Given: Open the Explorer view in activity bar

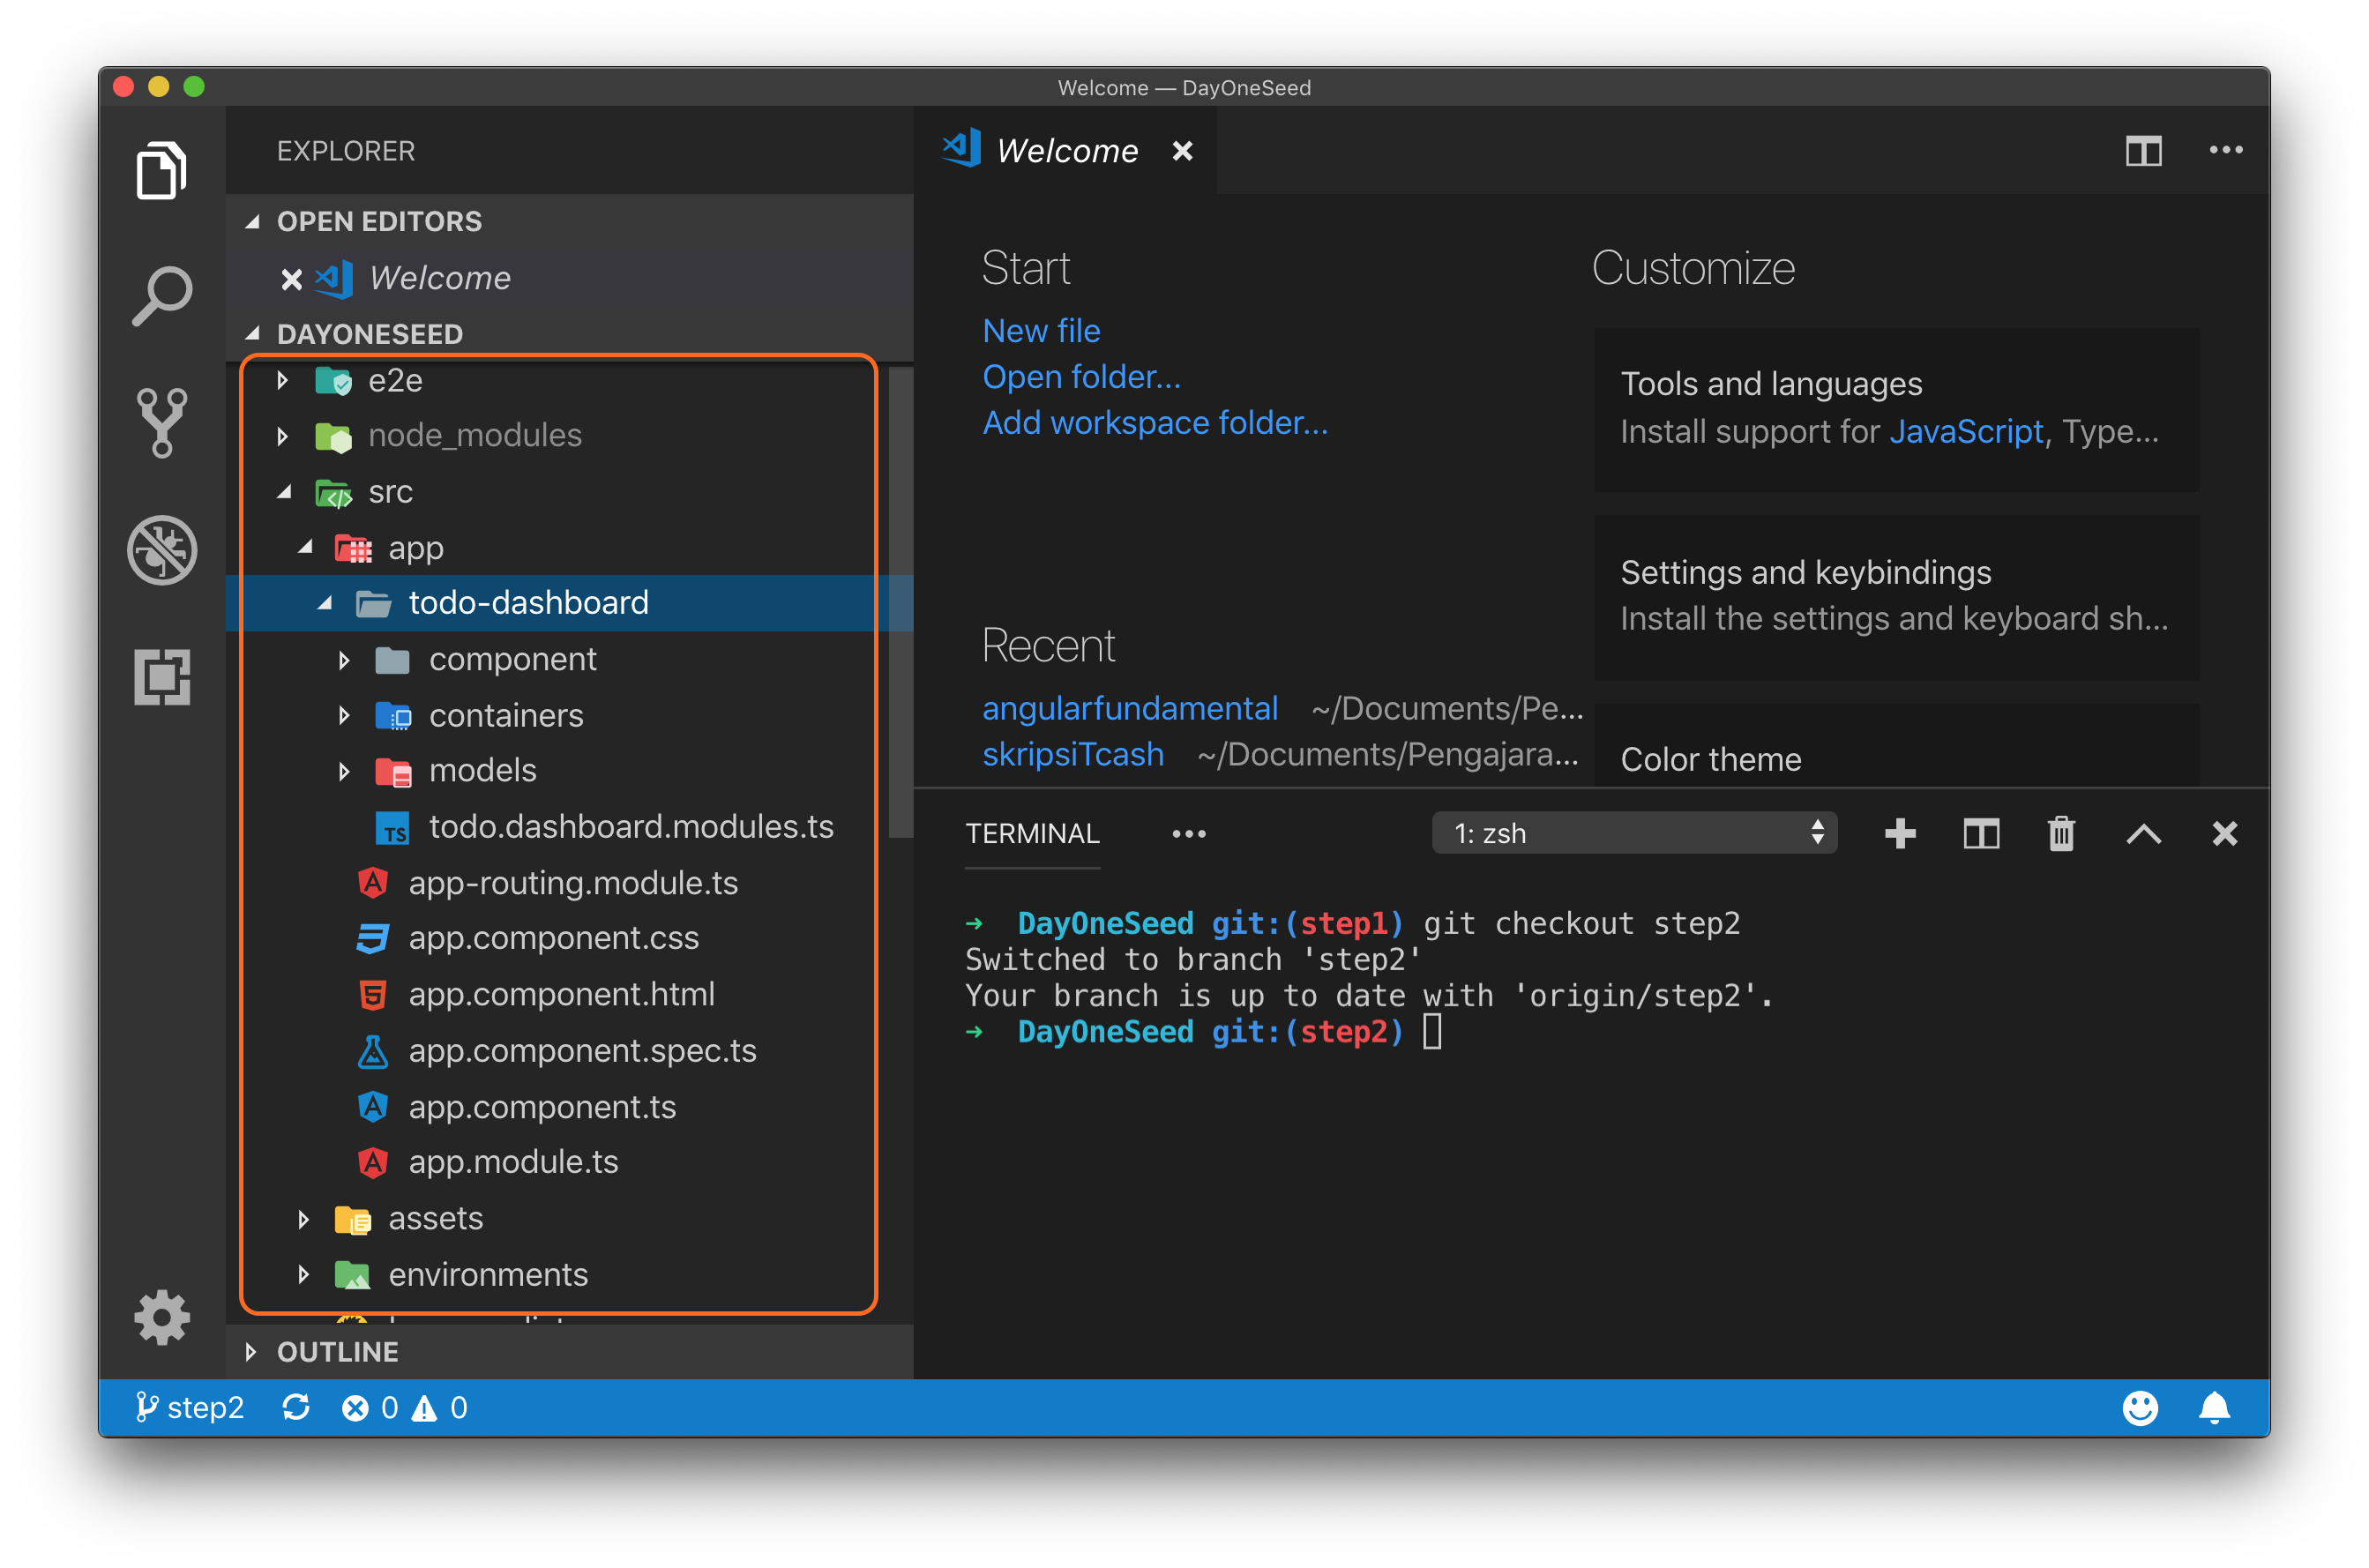Looking at the screenshot, I should (x=161, y=170).
